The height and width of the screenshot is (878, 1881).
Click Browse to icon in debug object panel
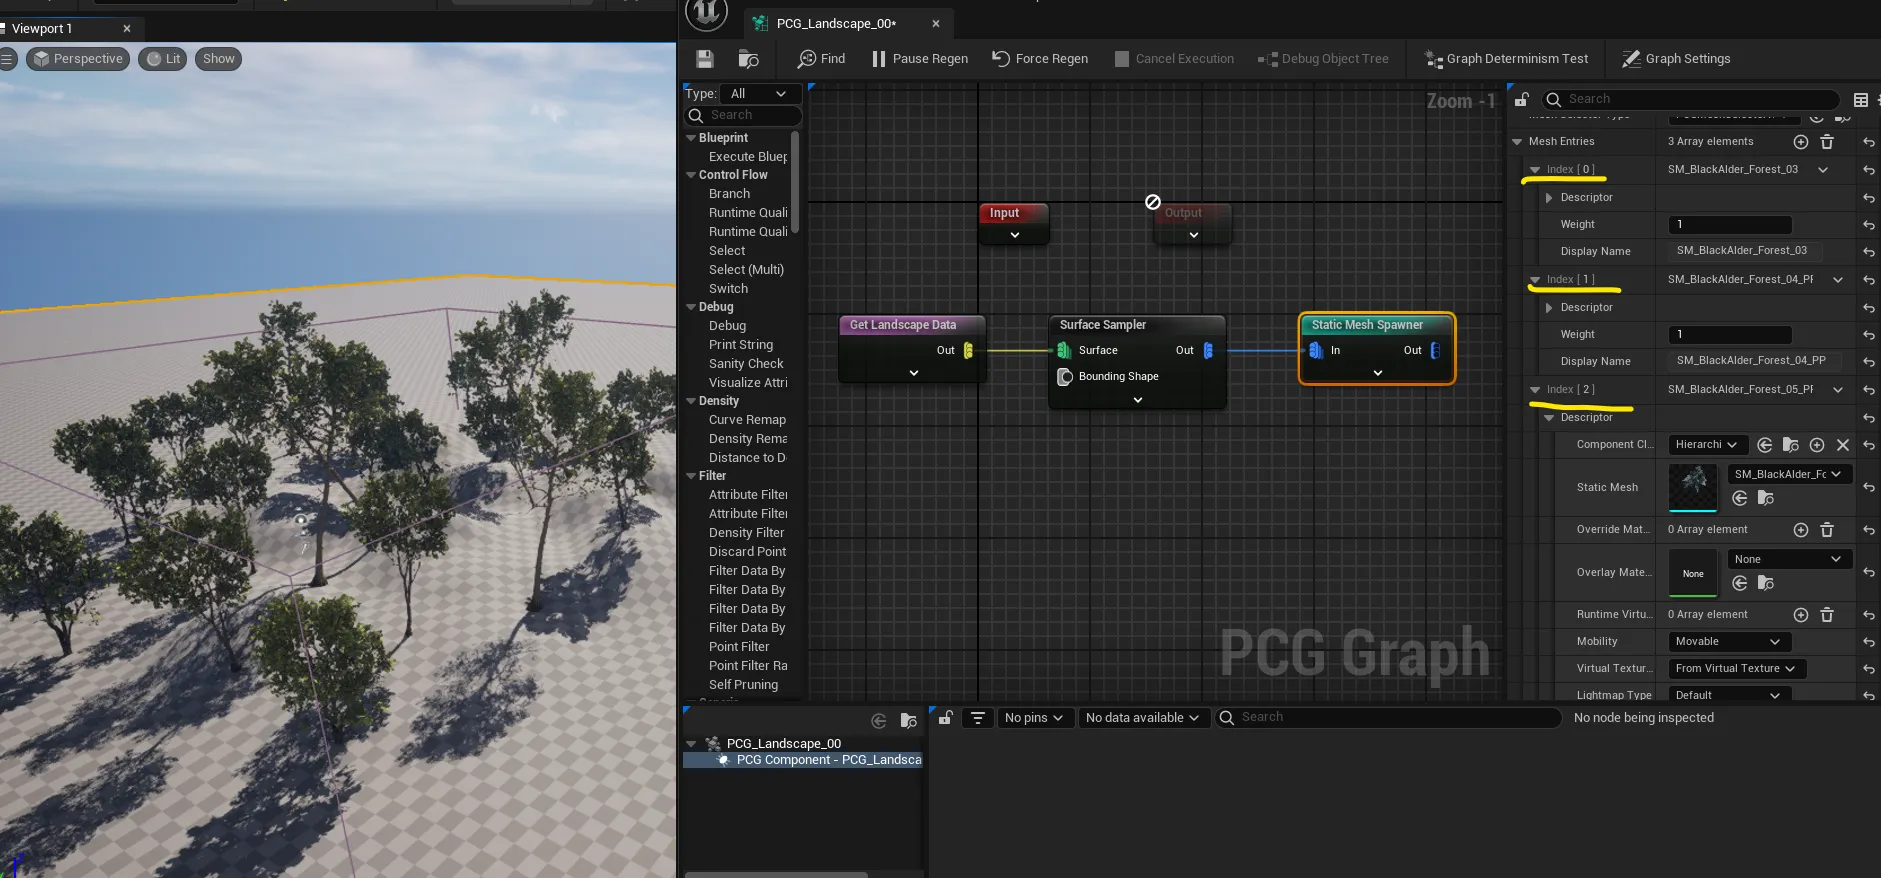click(908, 721)
